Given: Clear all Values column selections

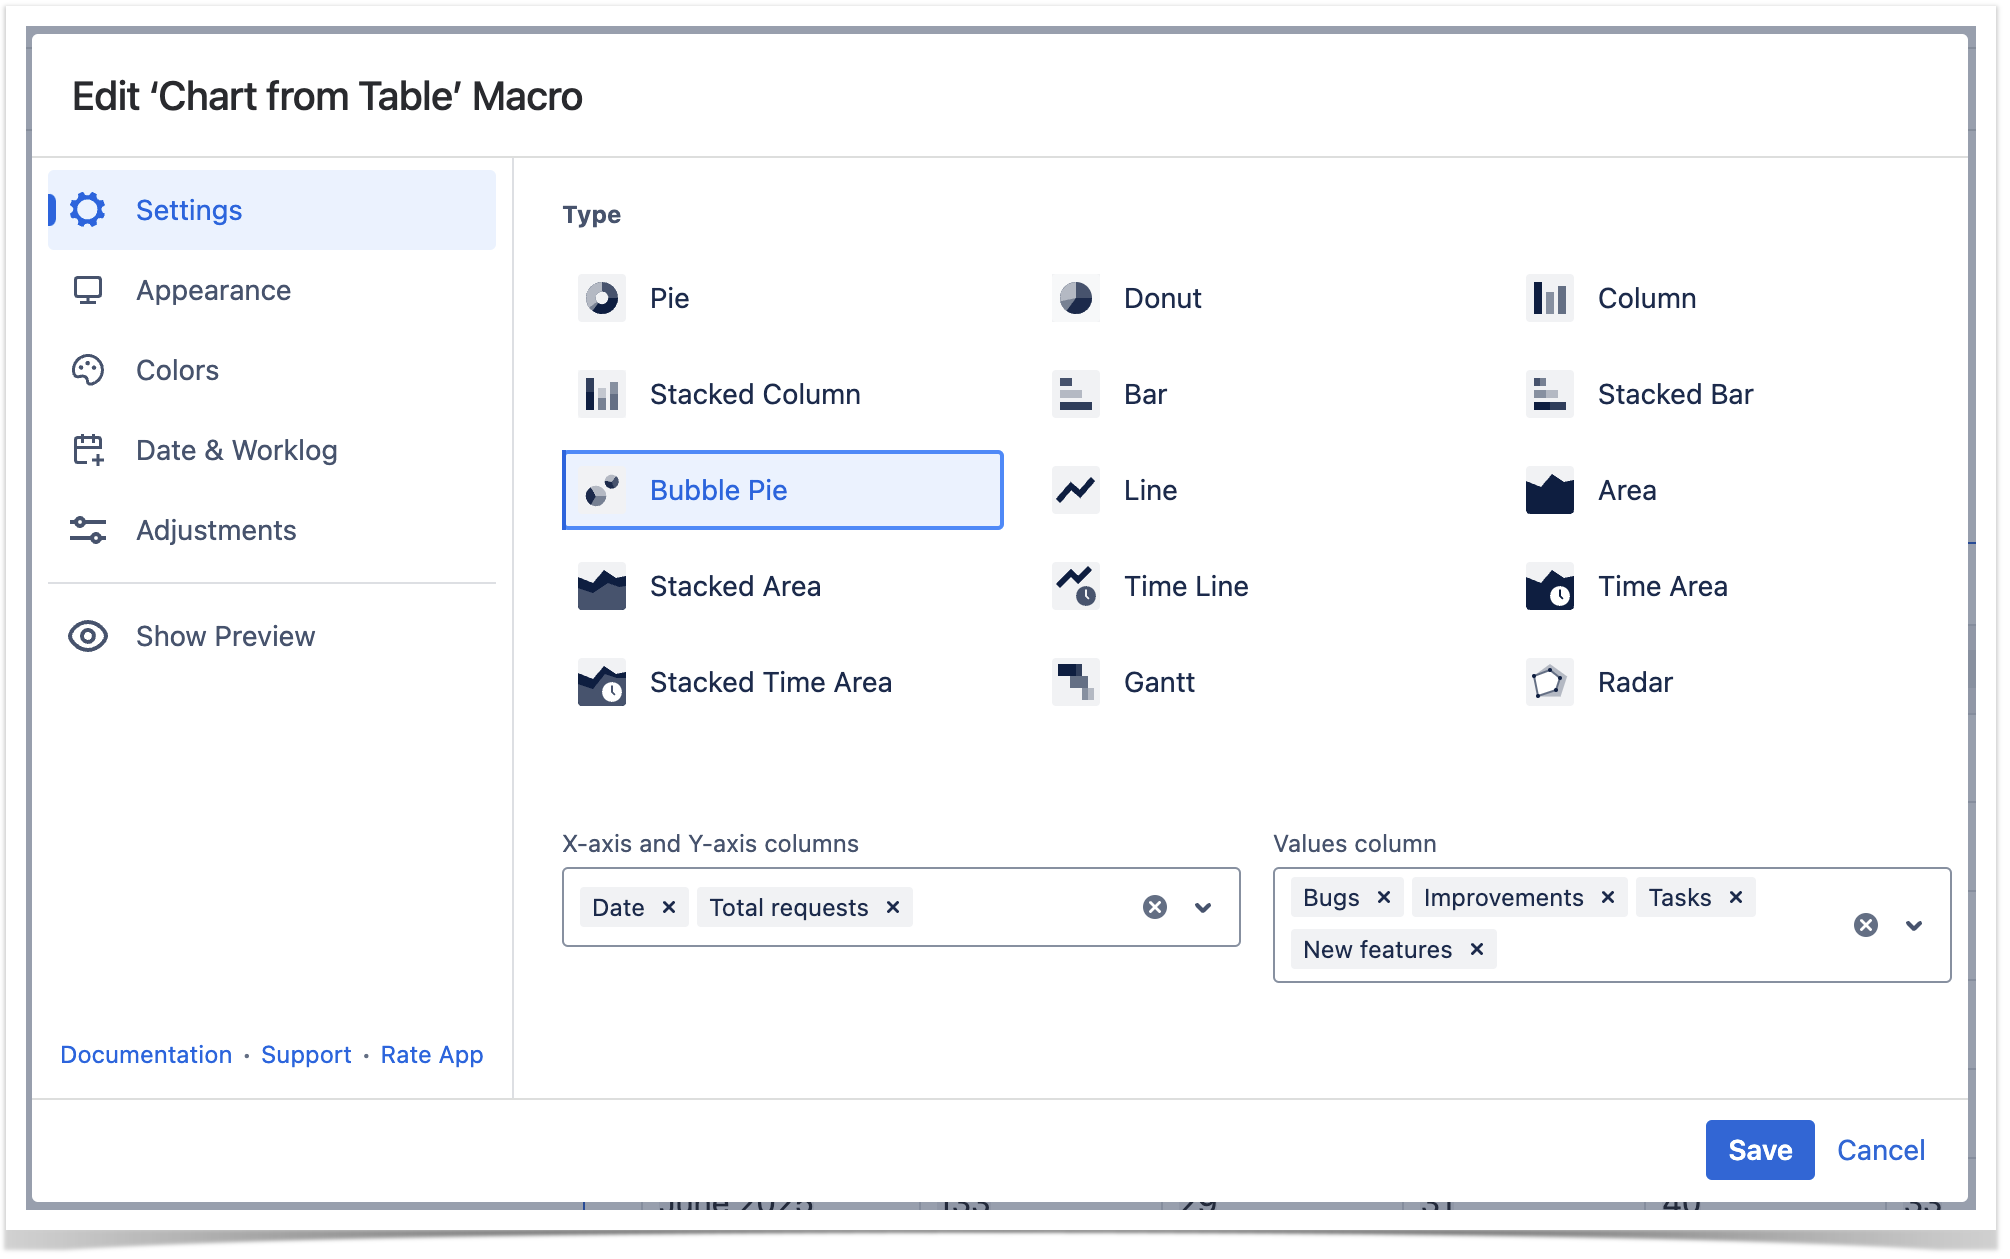Looking at the screenshot, I should pos(1865,925).
